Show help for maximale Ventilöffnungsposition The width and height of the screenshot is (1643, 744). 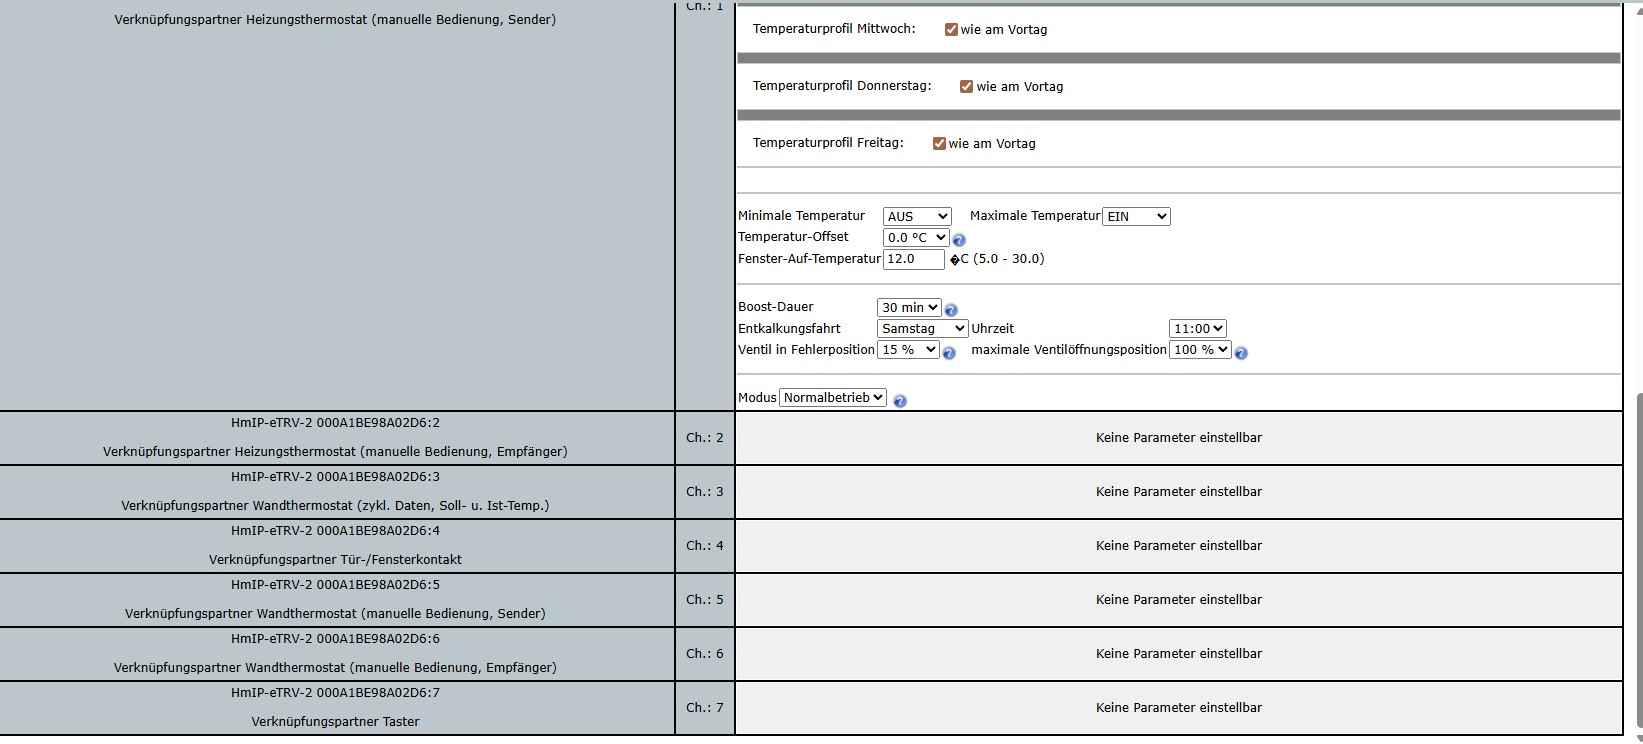1241,353
